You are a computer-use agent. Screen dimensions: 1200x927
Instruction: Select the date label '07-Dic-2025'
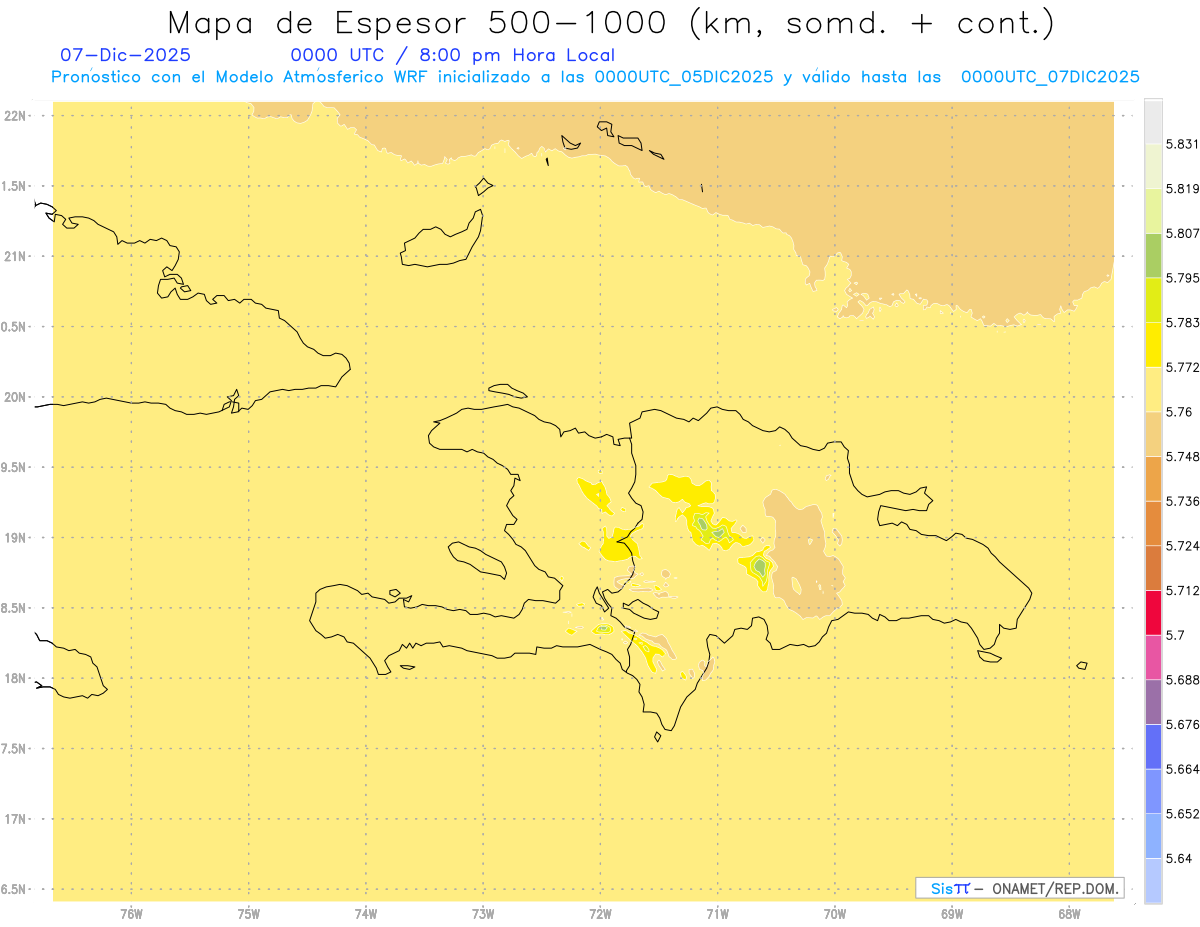tap(126, 56)
